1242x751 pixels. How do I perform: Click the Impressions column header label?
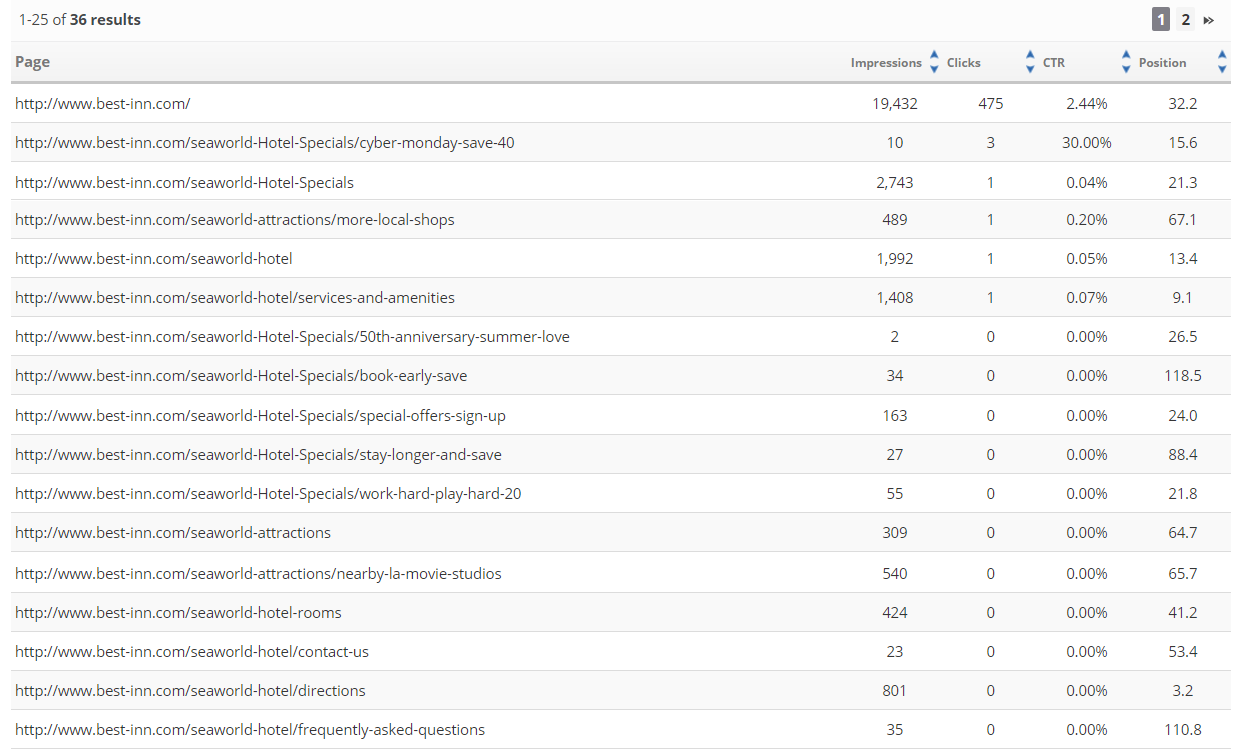click(x=886, y=63)
